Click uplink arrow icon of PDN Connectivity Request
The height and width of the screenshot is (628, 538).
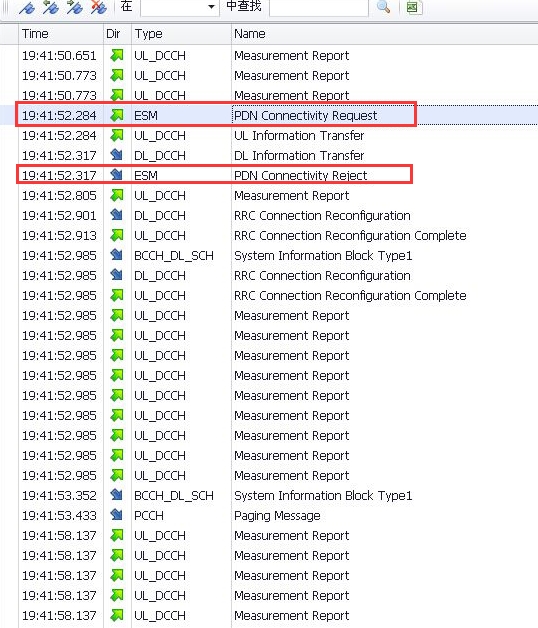(117, 115)
